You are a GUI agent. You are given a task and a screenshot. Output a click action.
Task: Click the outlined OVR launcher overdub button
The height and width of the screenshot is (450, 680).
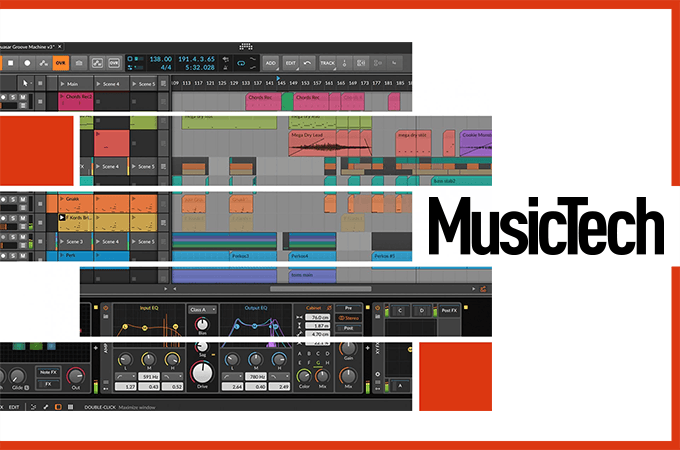114,63
